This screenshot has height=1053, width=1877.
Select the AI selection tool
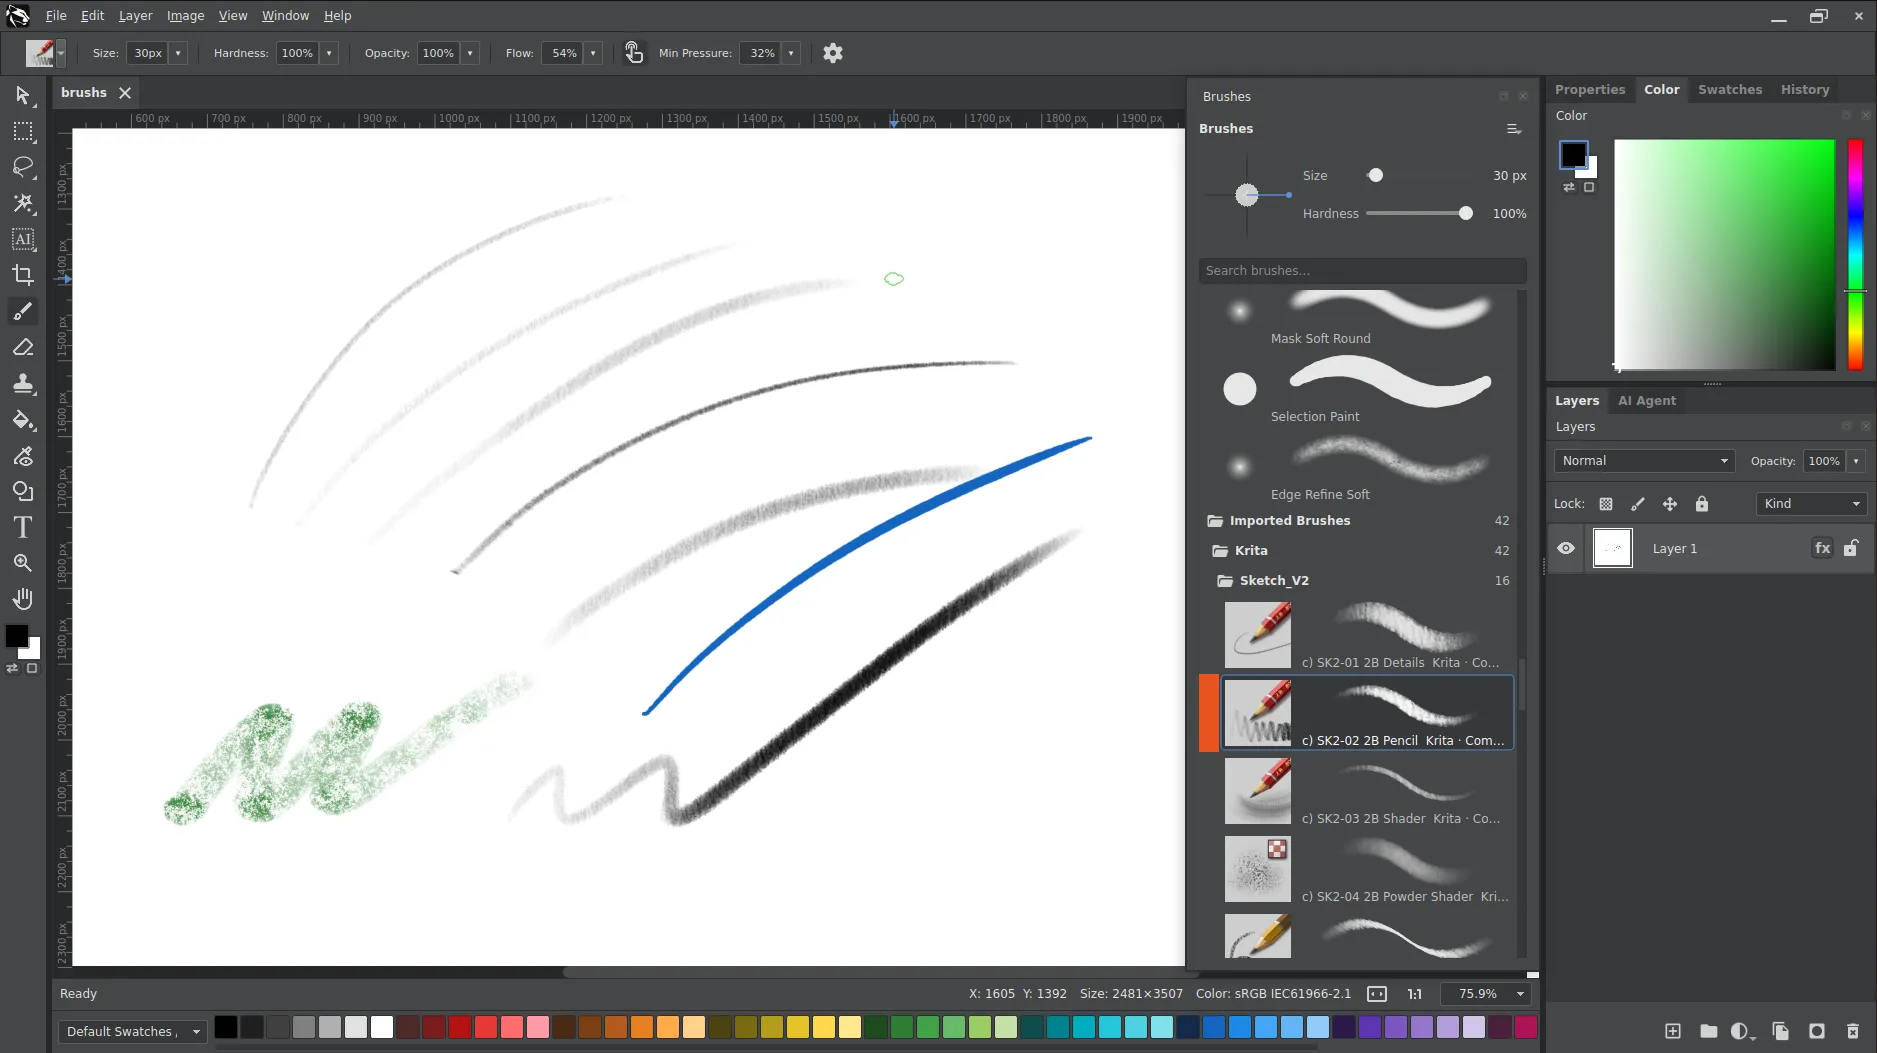pos(23,239)
